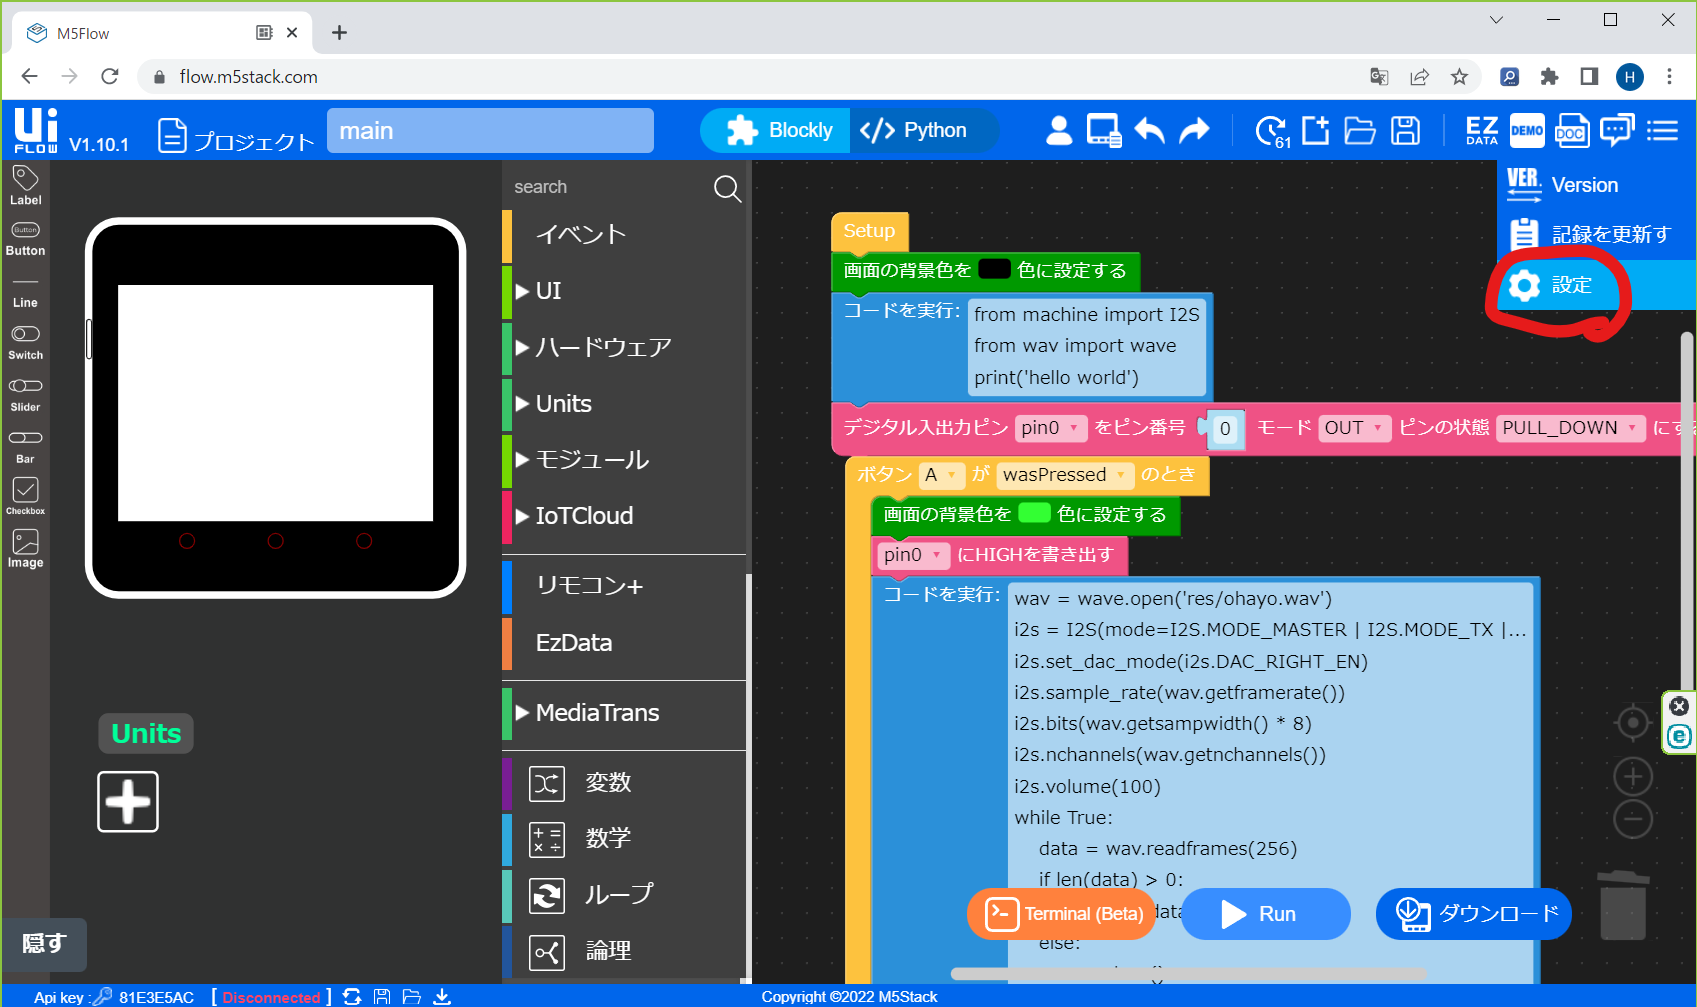The image size is (1697, 1007).
Task: Open the 数学 block category
Action: (x=624, y=839)
